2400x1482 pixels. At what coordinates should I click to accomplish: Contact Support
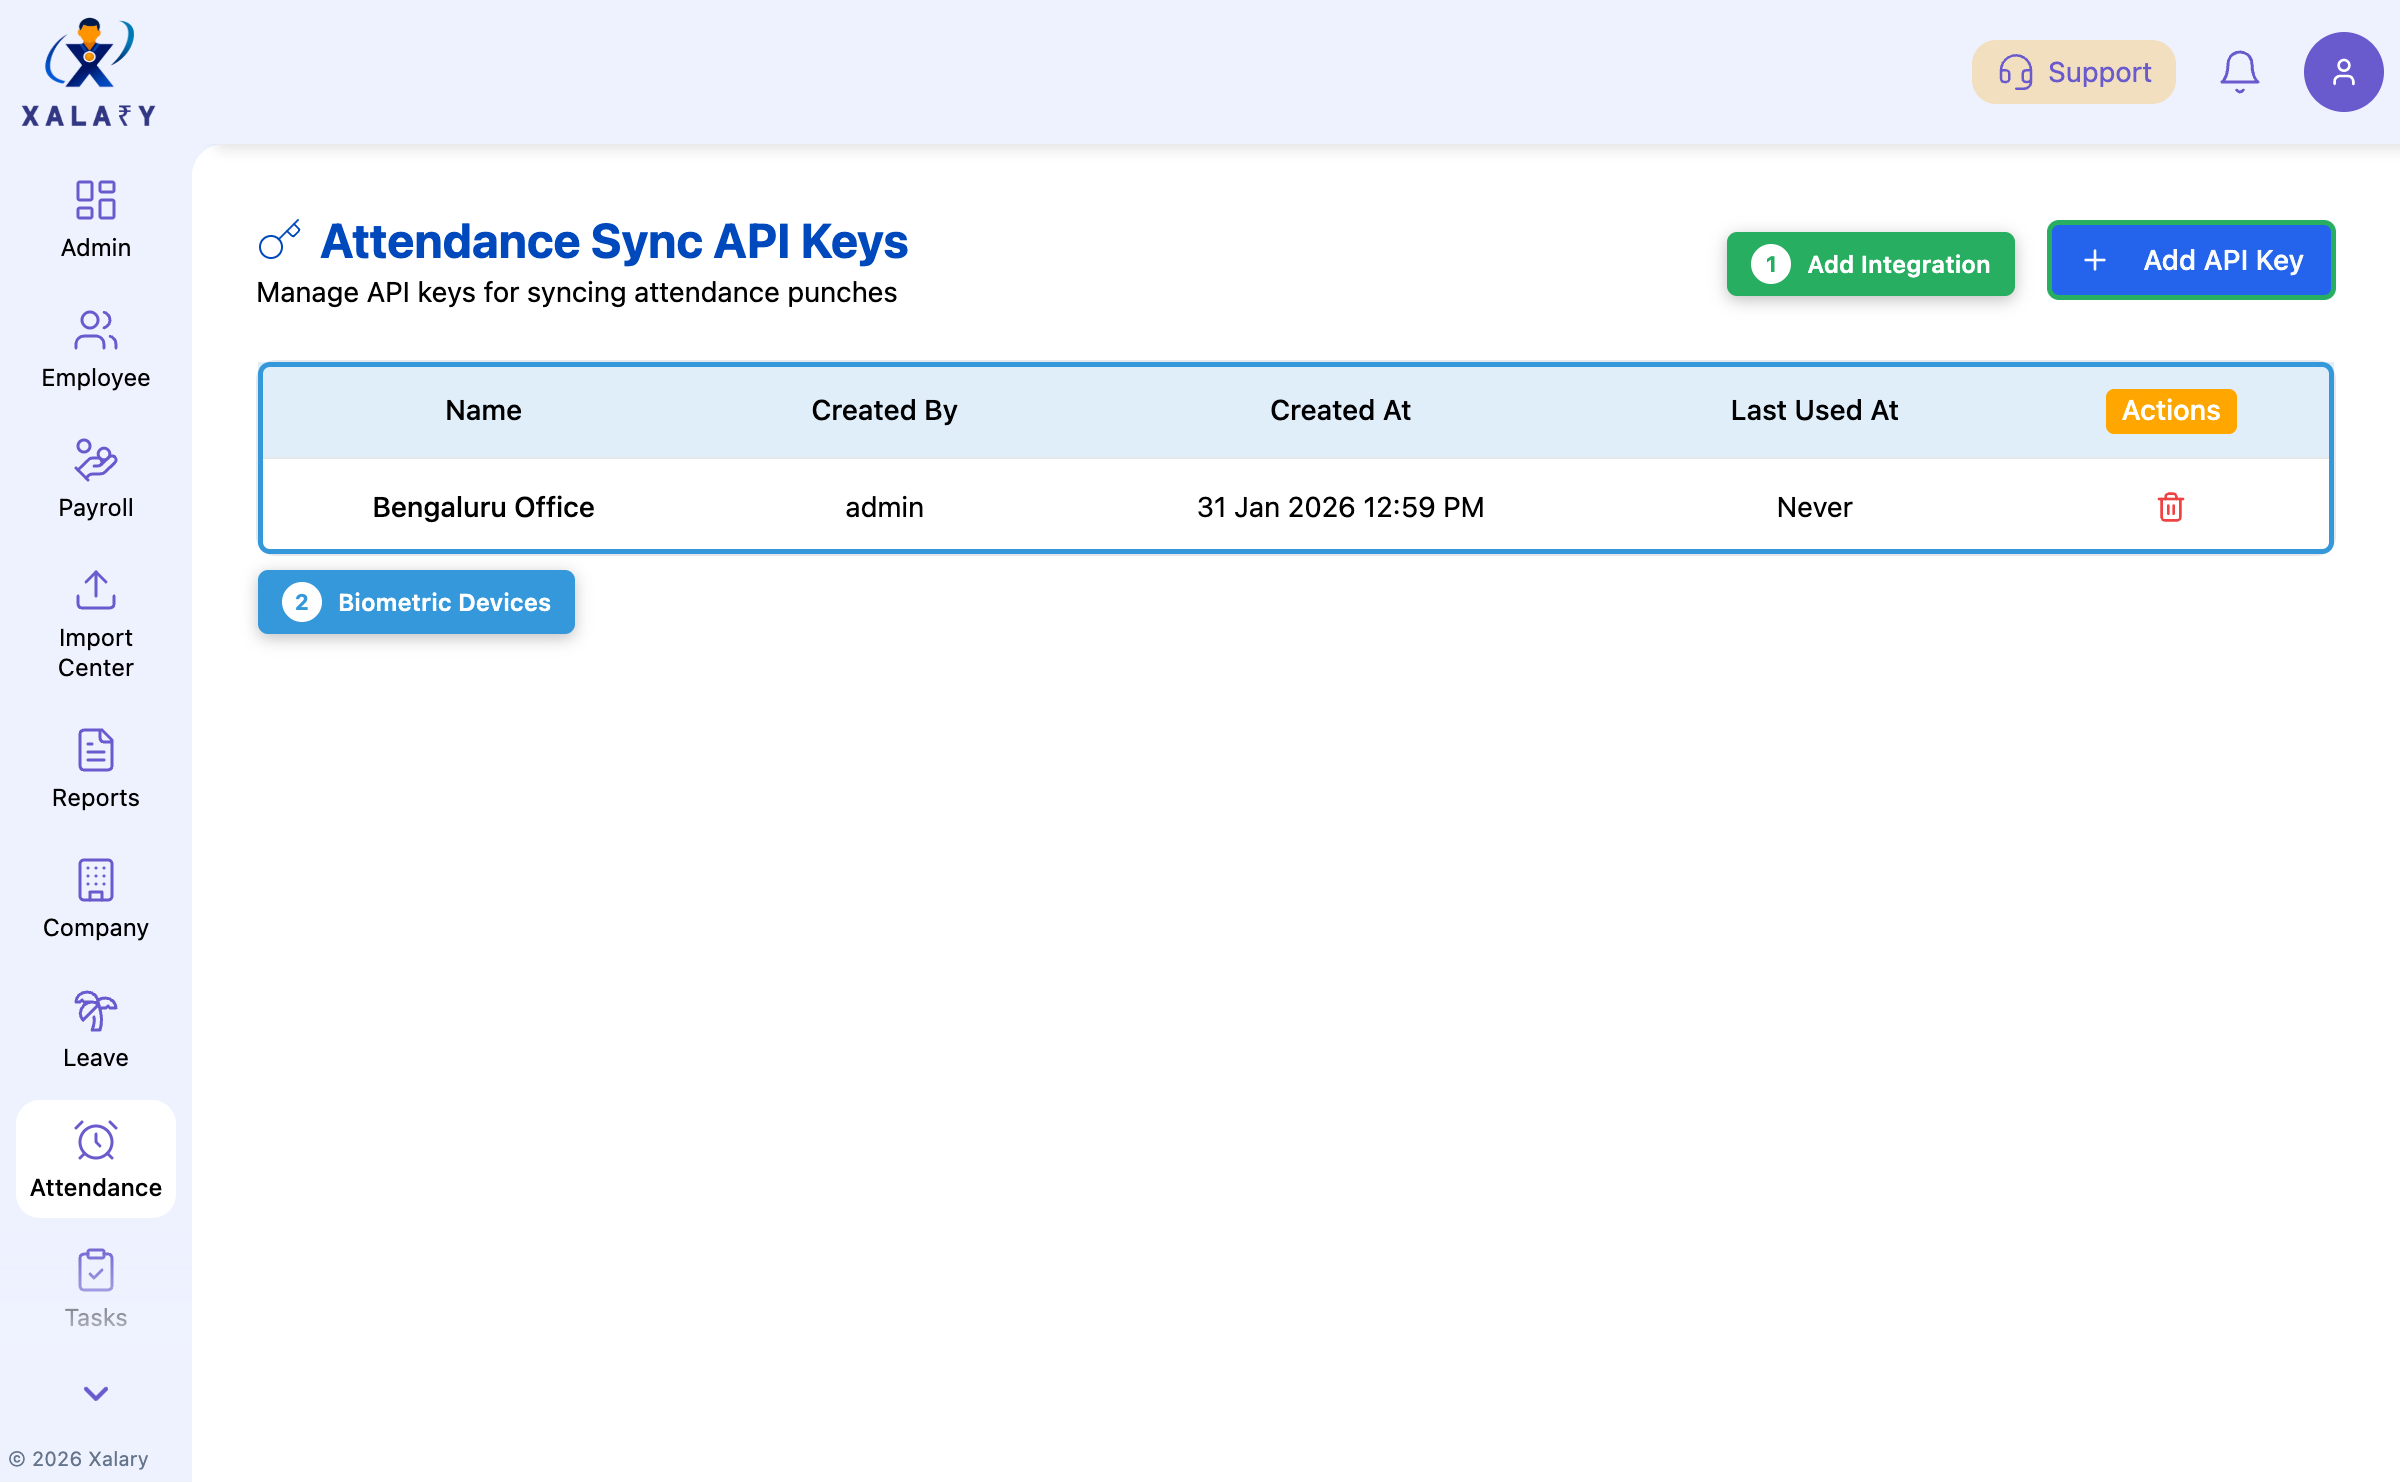(x=2072, y=71)
